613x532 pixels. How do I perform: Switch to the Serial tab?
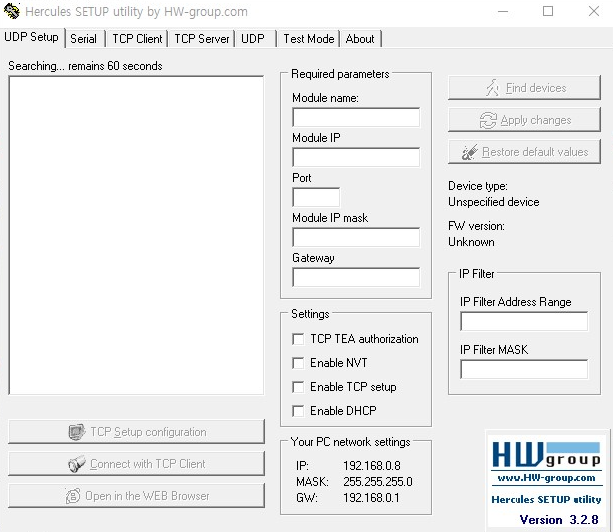tap(83, 39)
